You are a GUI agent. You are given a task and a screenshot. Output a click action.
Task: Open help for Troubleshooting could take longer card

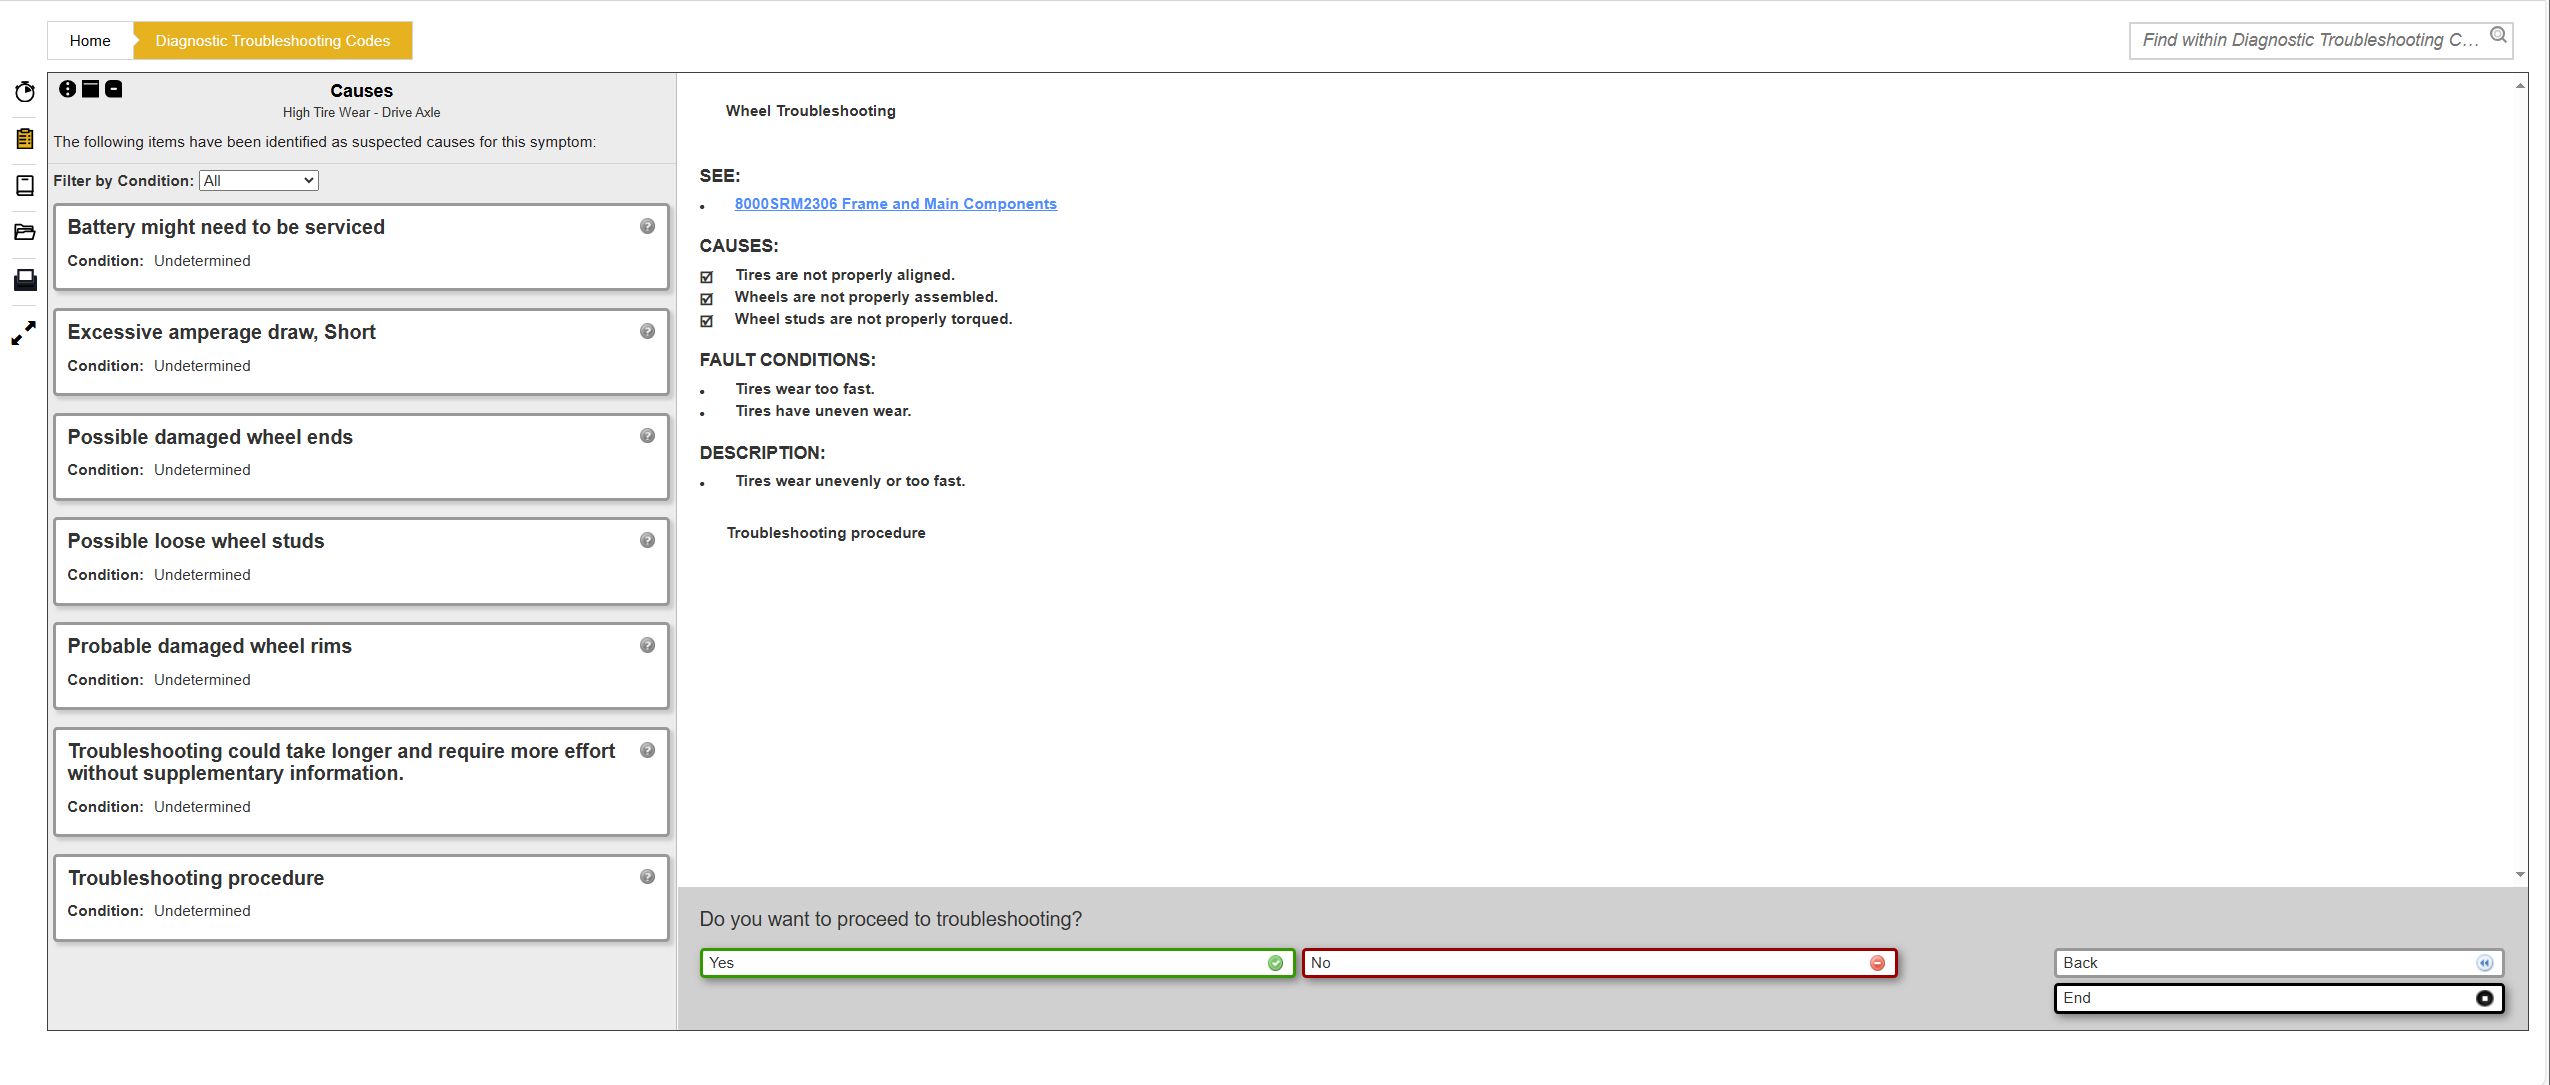pyautogui.click(x=647, y=750)
